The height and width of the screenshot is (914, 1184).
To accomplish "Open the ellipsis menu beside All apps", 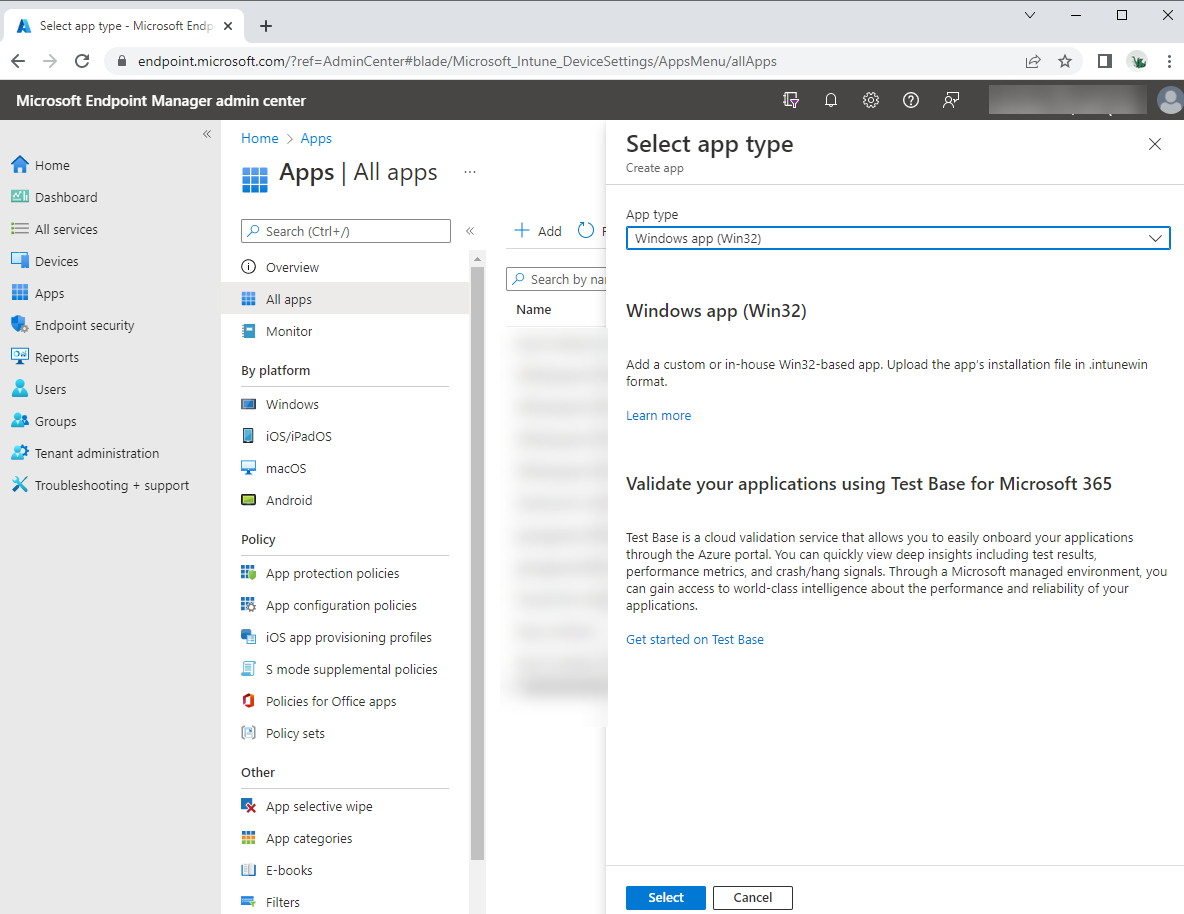I will click(470, 172).
